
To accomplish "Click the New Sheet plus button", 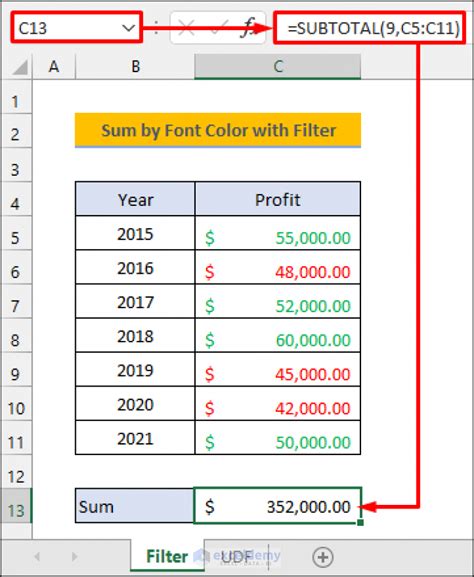I will point(323,557).
